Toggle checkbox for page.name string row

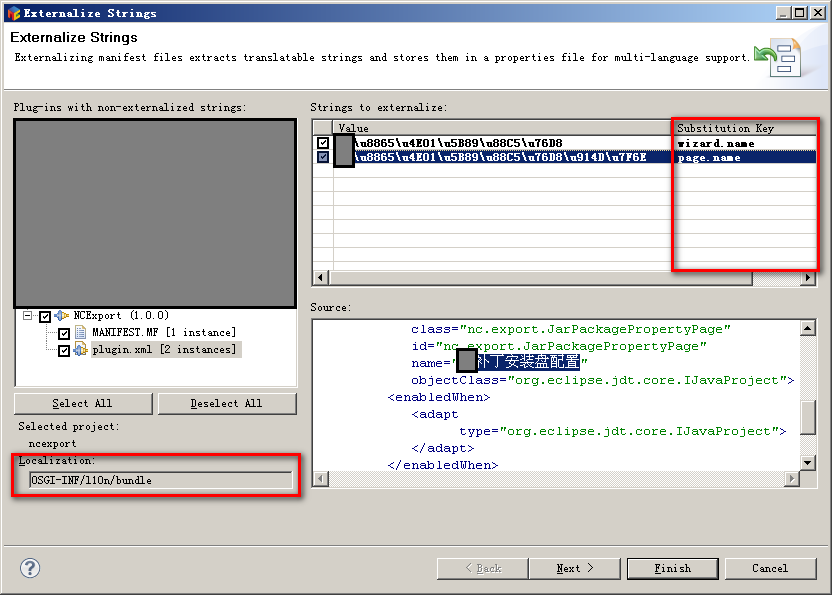pos(323,157)
